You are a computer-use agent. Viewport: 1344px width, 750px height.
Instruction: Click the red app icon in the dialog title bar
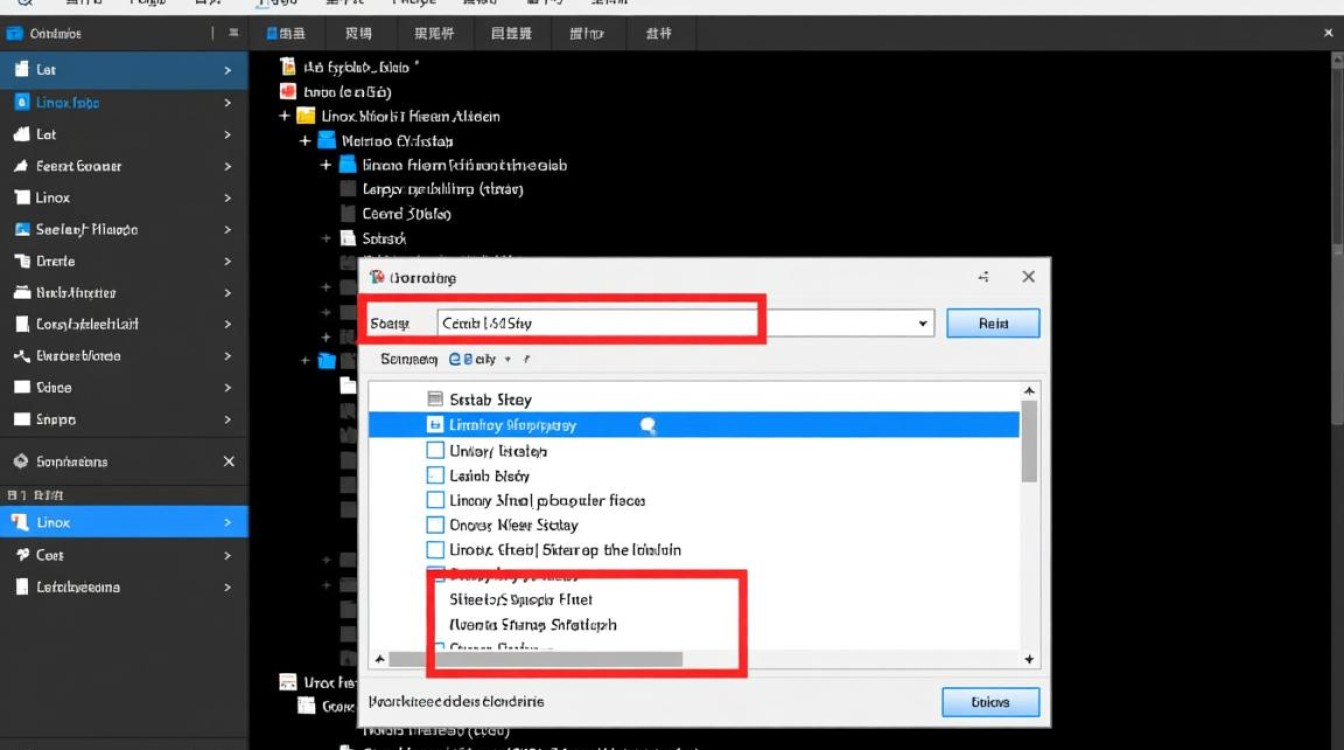[377, 277]
